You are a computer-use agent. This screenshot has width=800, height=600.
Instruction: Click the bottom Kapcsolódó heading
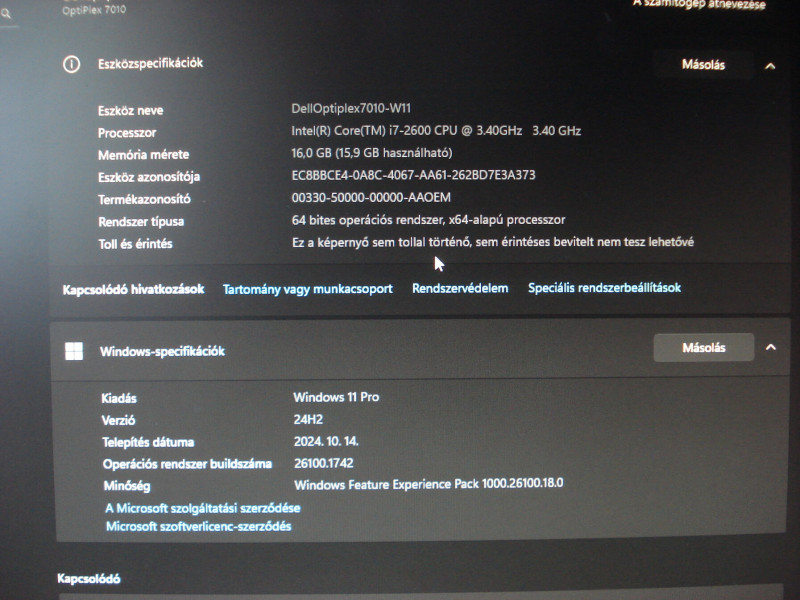89,579
